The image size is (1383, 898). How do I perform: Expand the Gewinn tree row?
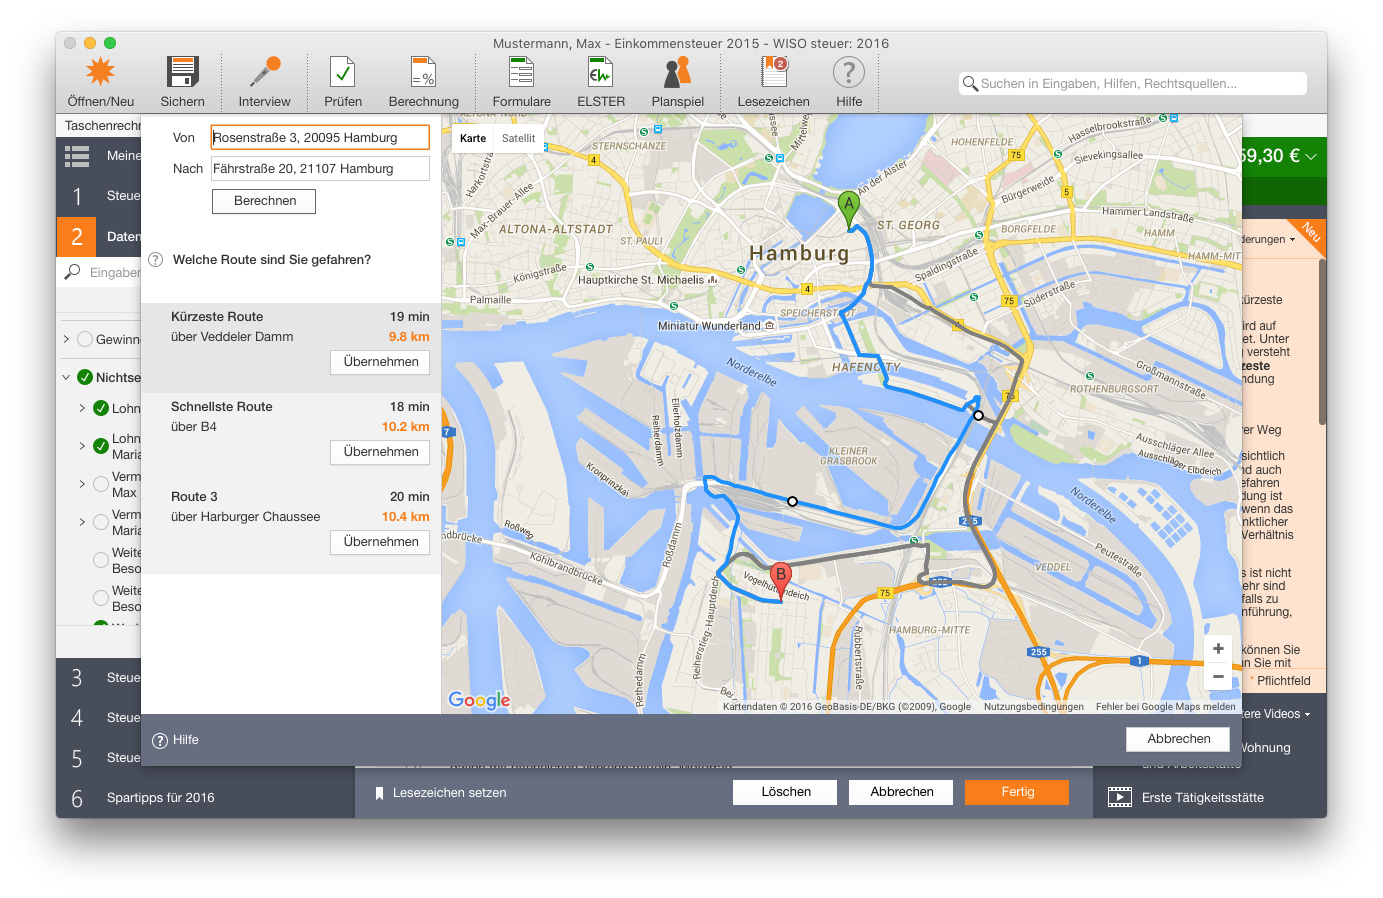coord(67,339)
